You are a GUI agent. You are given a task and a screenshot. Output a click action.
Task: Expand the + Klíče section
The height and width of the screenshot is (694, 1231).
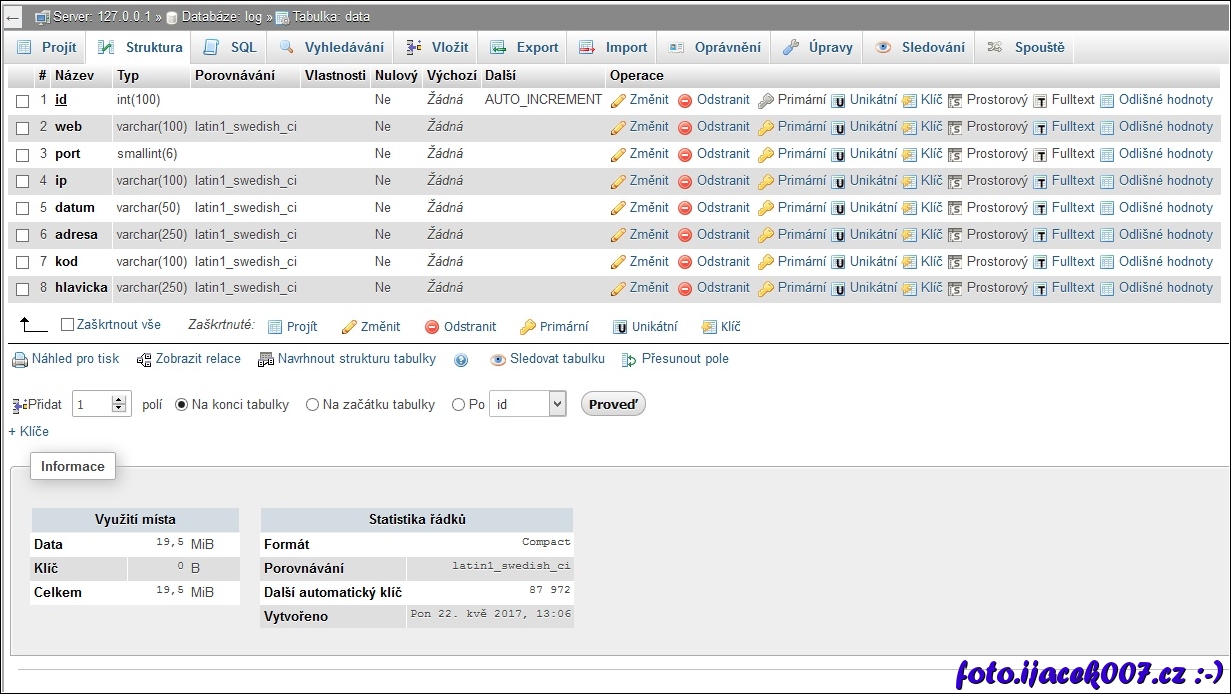(x=28, y=432)
